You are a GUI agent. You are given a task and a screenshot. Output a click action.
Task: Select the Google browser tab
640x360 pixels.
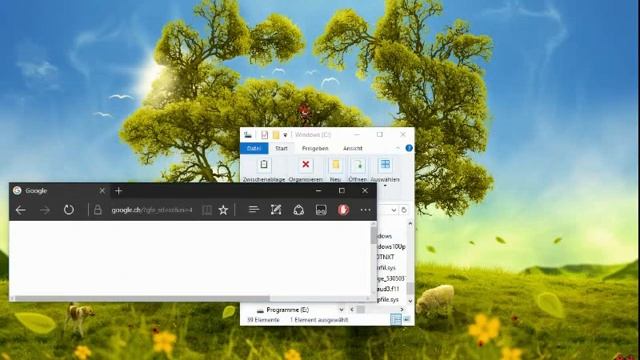(x=59, y=191)
